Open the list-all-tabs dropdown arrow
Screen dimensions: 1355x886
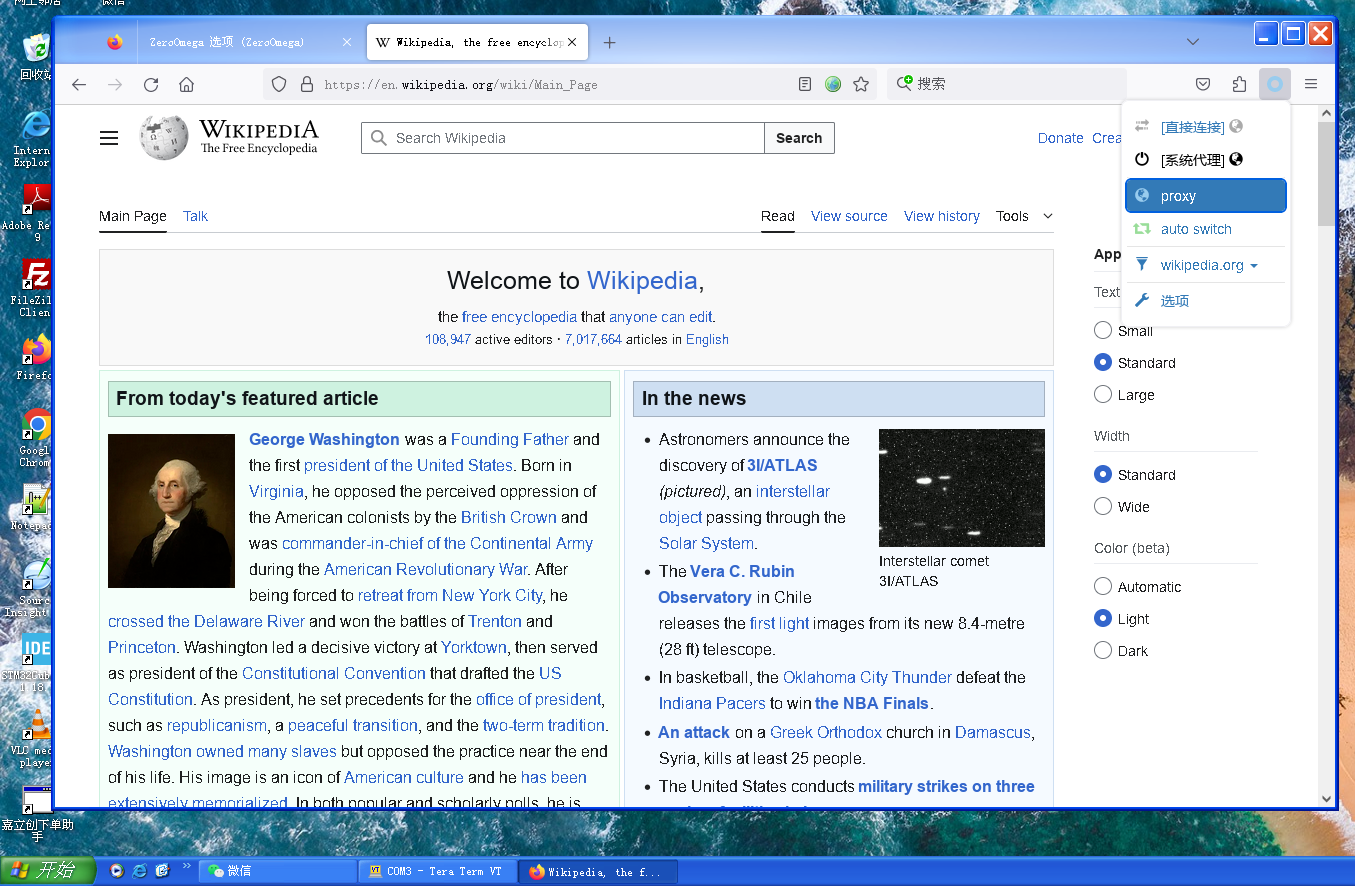(x=1192, y=42)
